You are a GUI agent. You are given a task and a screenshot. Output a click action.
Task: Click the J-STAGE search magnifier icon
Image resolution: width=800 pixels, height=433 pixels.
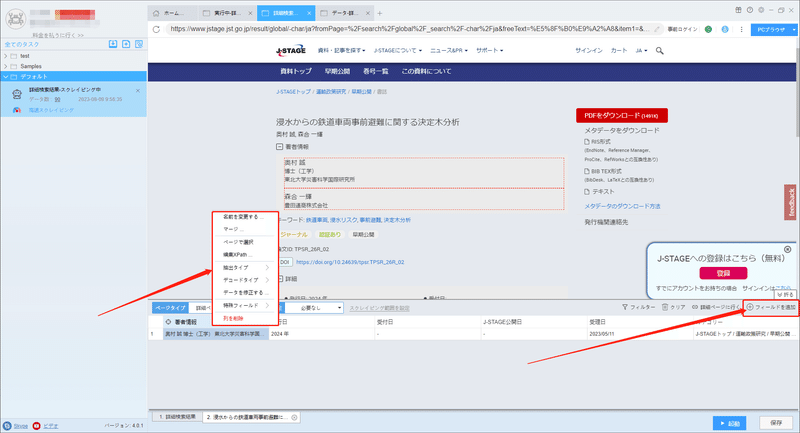660,50
